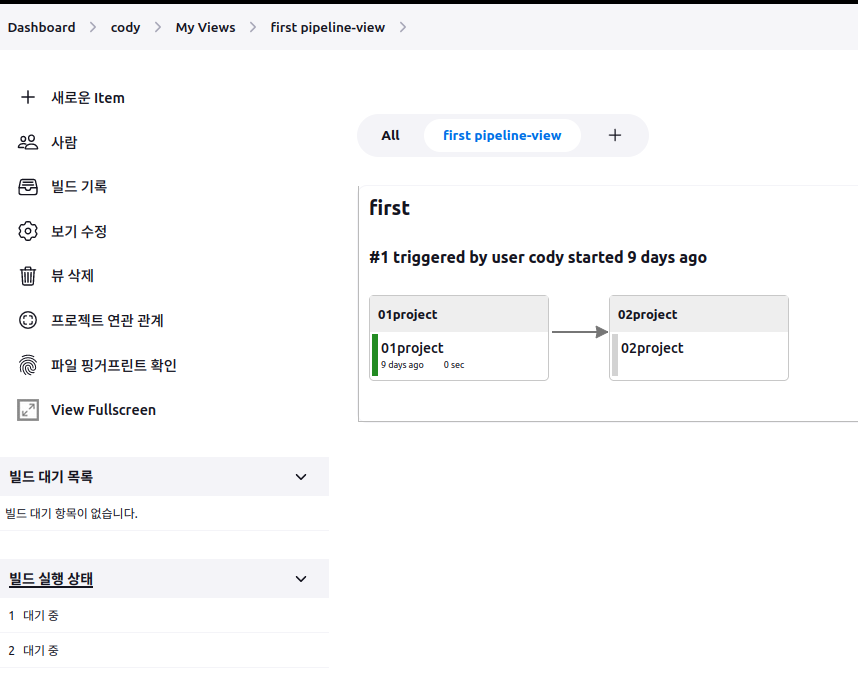The width and height of the screenshot is (858, 690).
Task: Click the 0 sec duration text
Action: click(454, 365)
